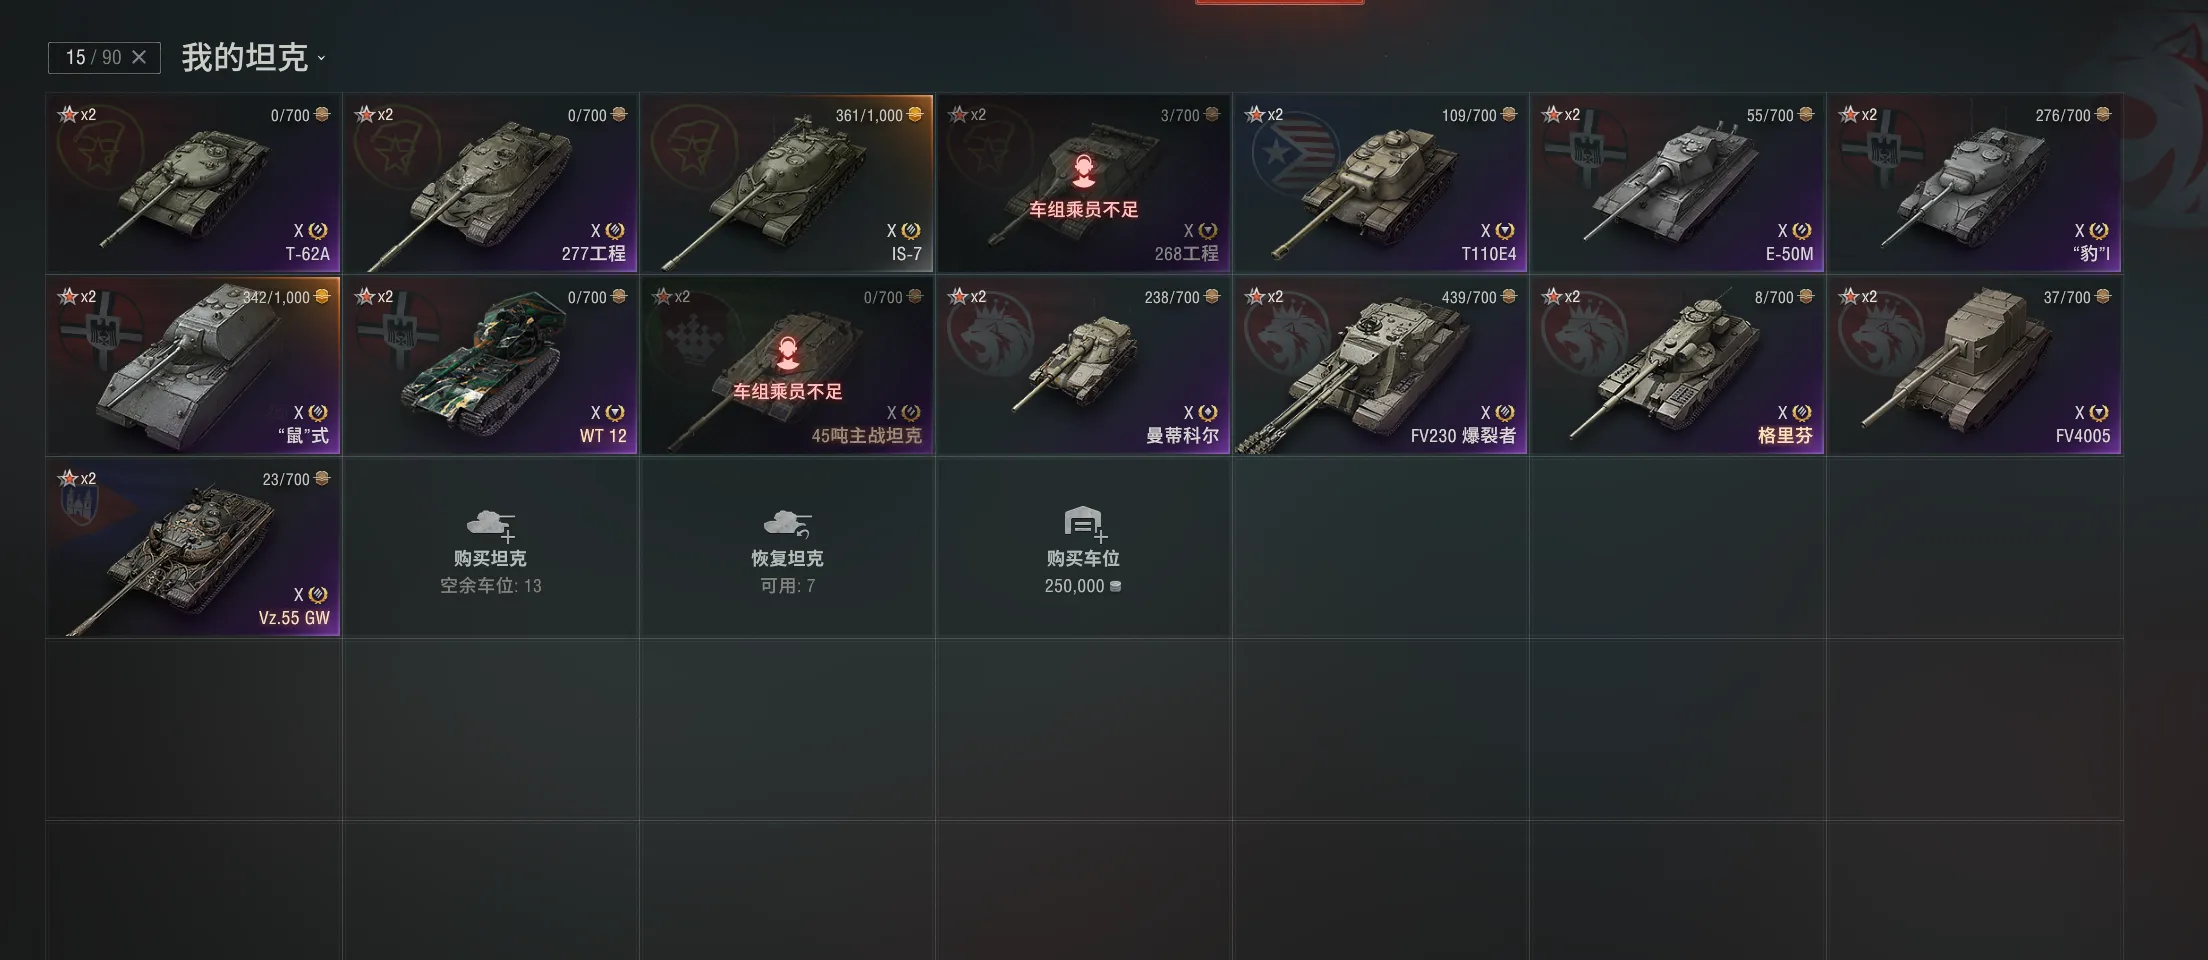Expand the 我的坦克 dropdown

pos(254,57)
